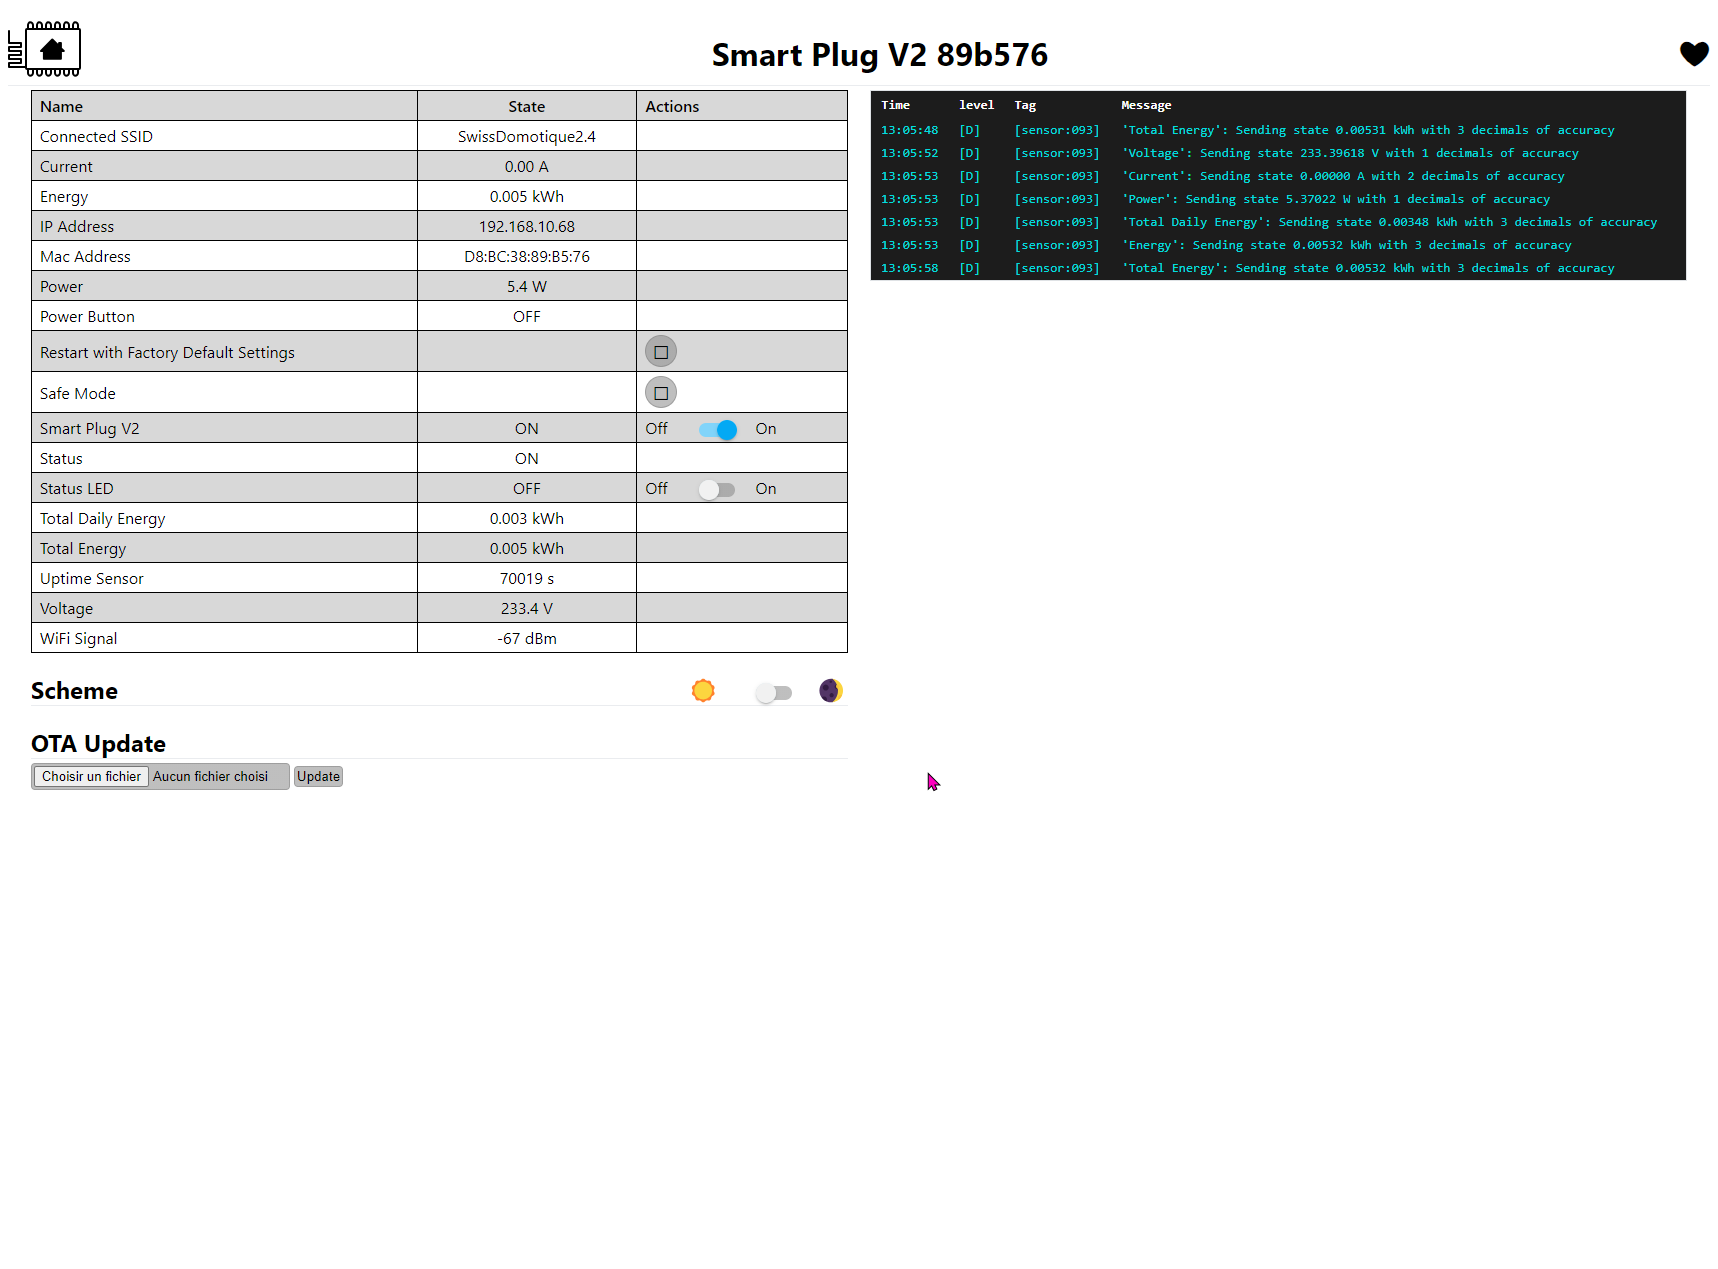
Task: Click the D8:BC:38:89:B5:76 MAC value
Action: coord(527,257)
